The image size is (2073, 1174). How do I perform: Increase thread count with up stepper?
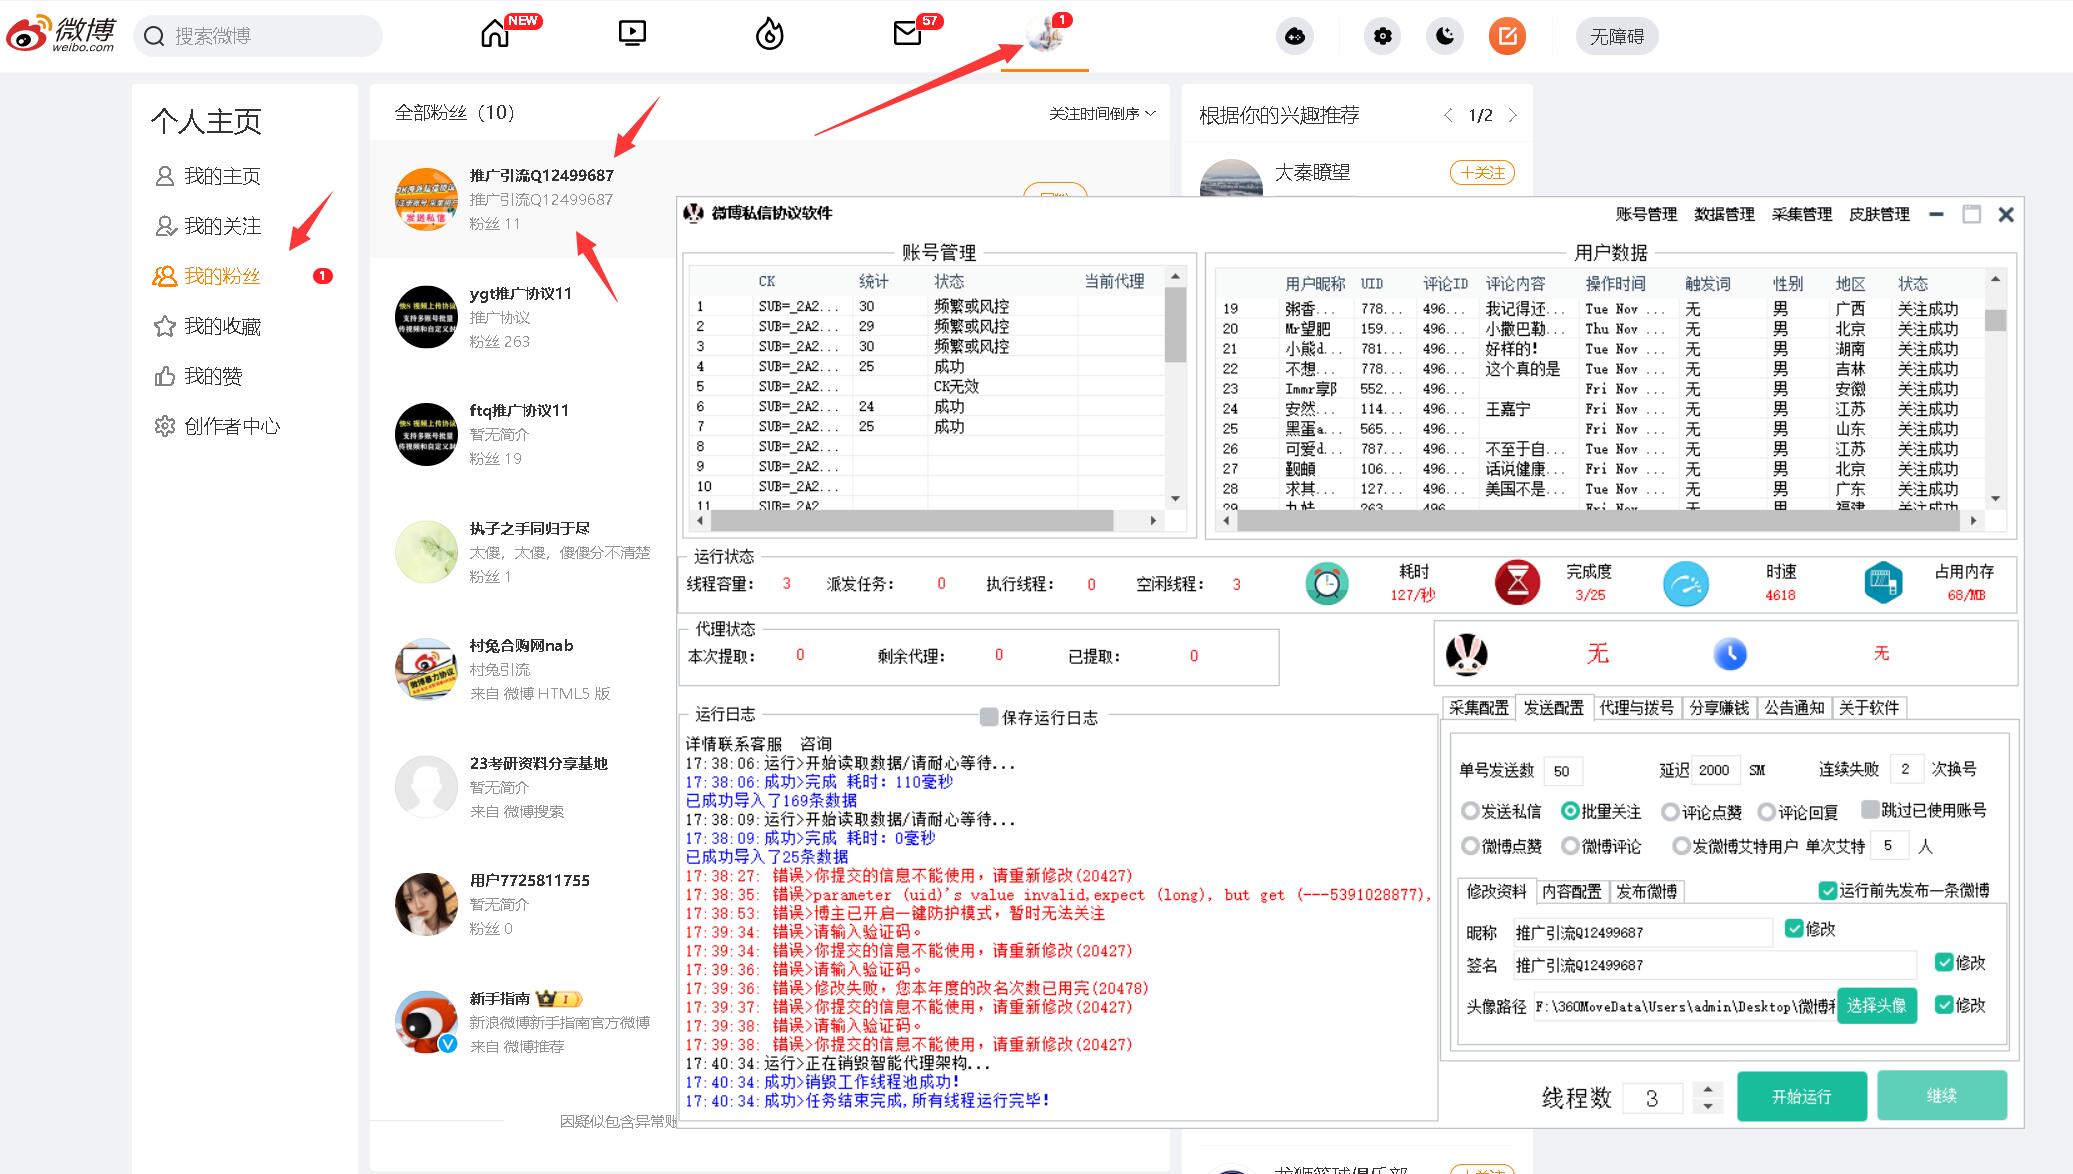point(1708,1089)
